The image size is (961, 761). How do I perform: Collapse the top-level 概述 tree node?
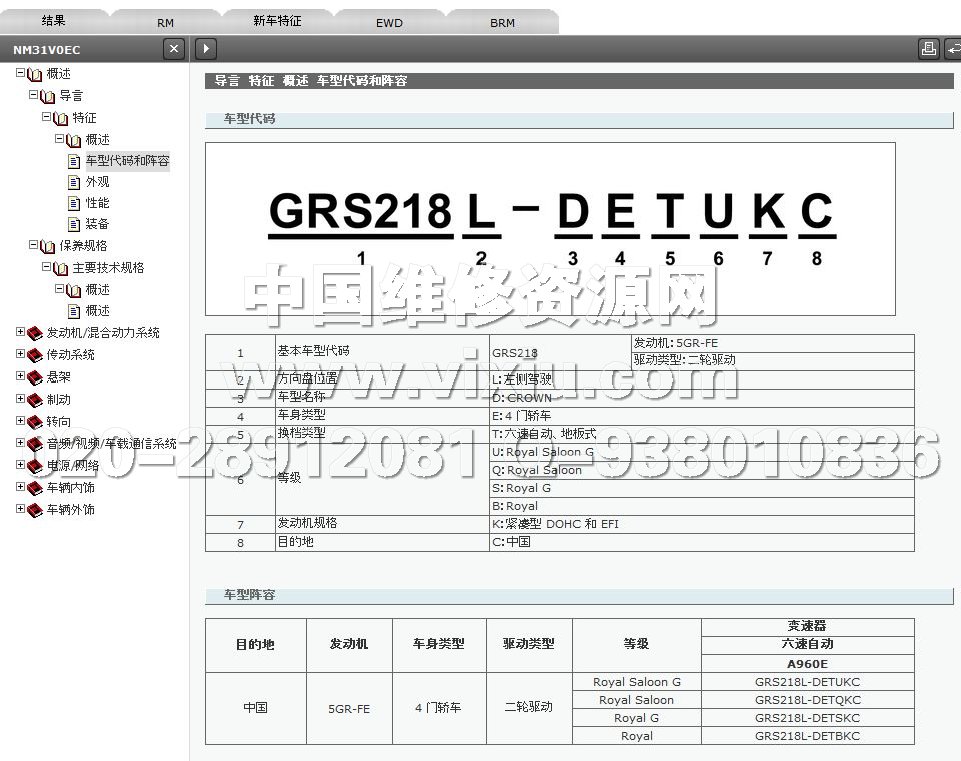pos(20,73)
